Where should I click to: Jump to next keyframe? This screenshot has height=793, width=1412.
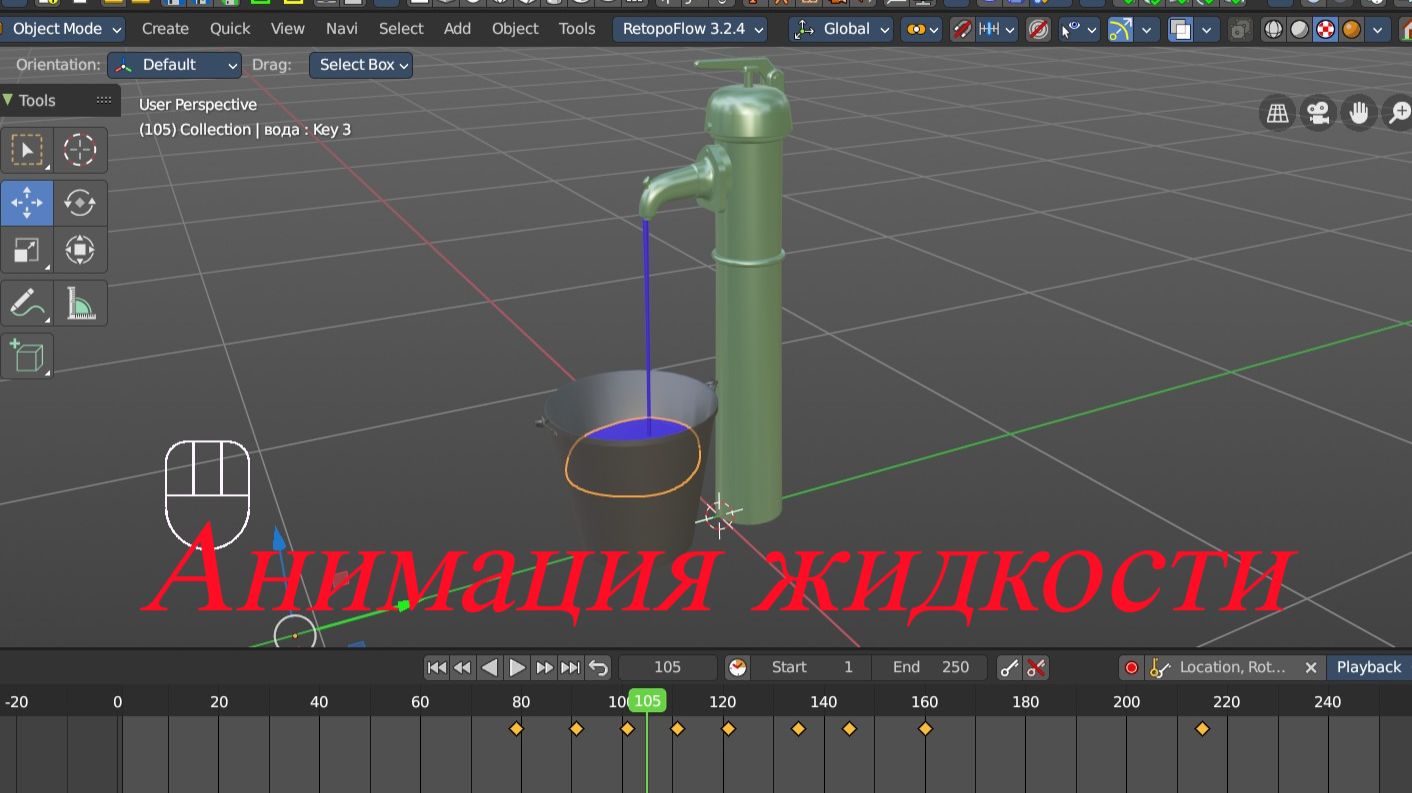pyautogui.click(x=544, y=667)
